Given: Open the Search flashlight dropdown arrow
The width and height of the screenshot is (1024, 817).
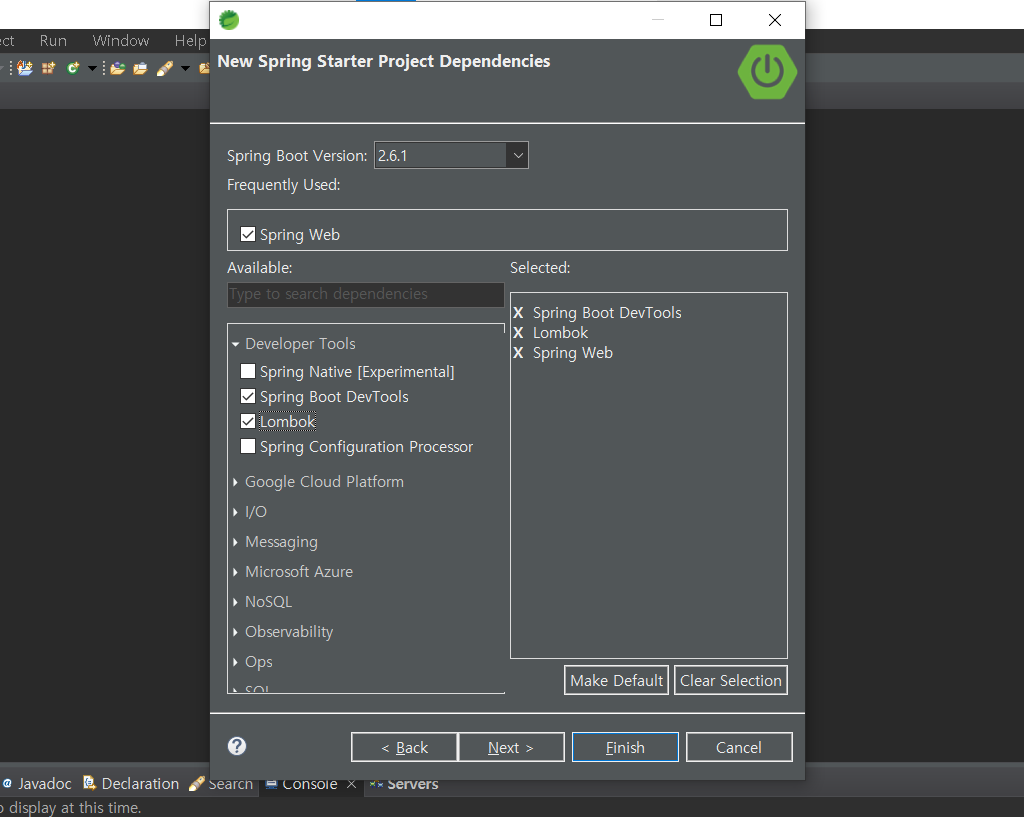Looking at the screenshot, I should coord(185,68).
